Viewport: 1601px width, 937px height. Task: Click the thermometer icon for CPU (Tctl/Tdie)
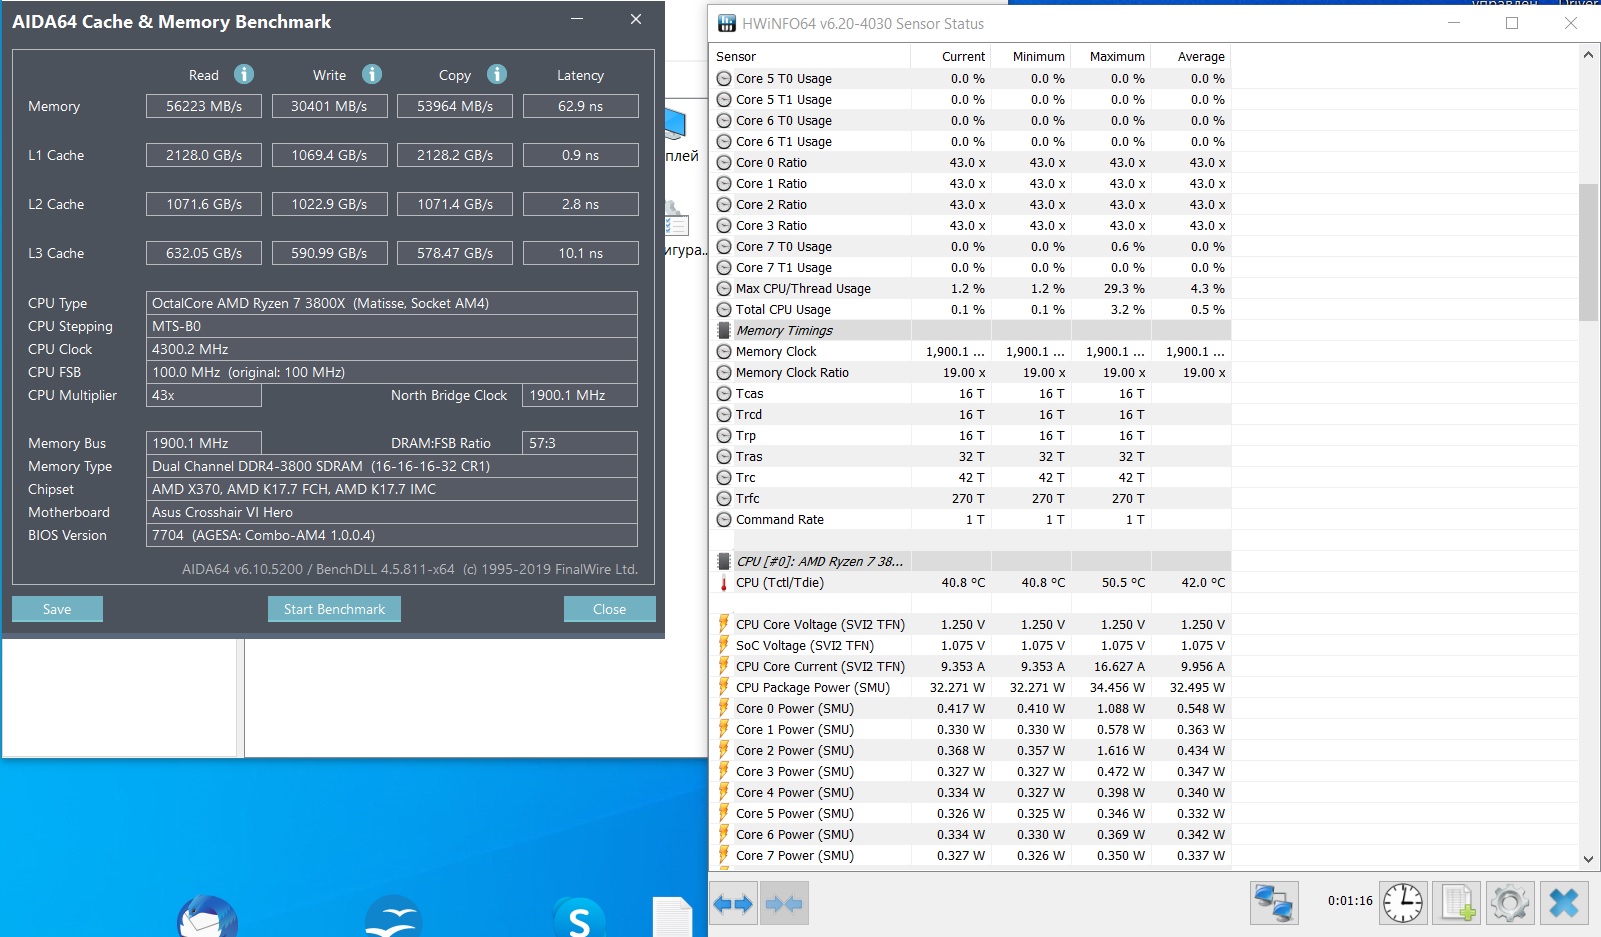click(x=724, y=583)
